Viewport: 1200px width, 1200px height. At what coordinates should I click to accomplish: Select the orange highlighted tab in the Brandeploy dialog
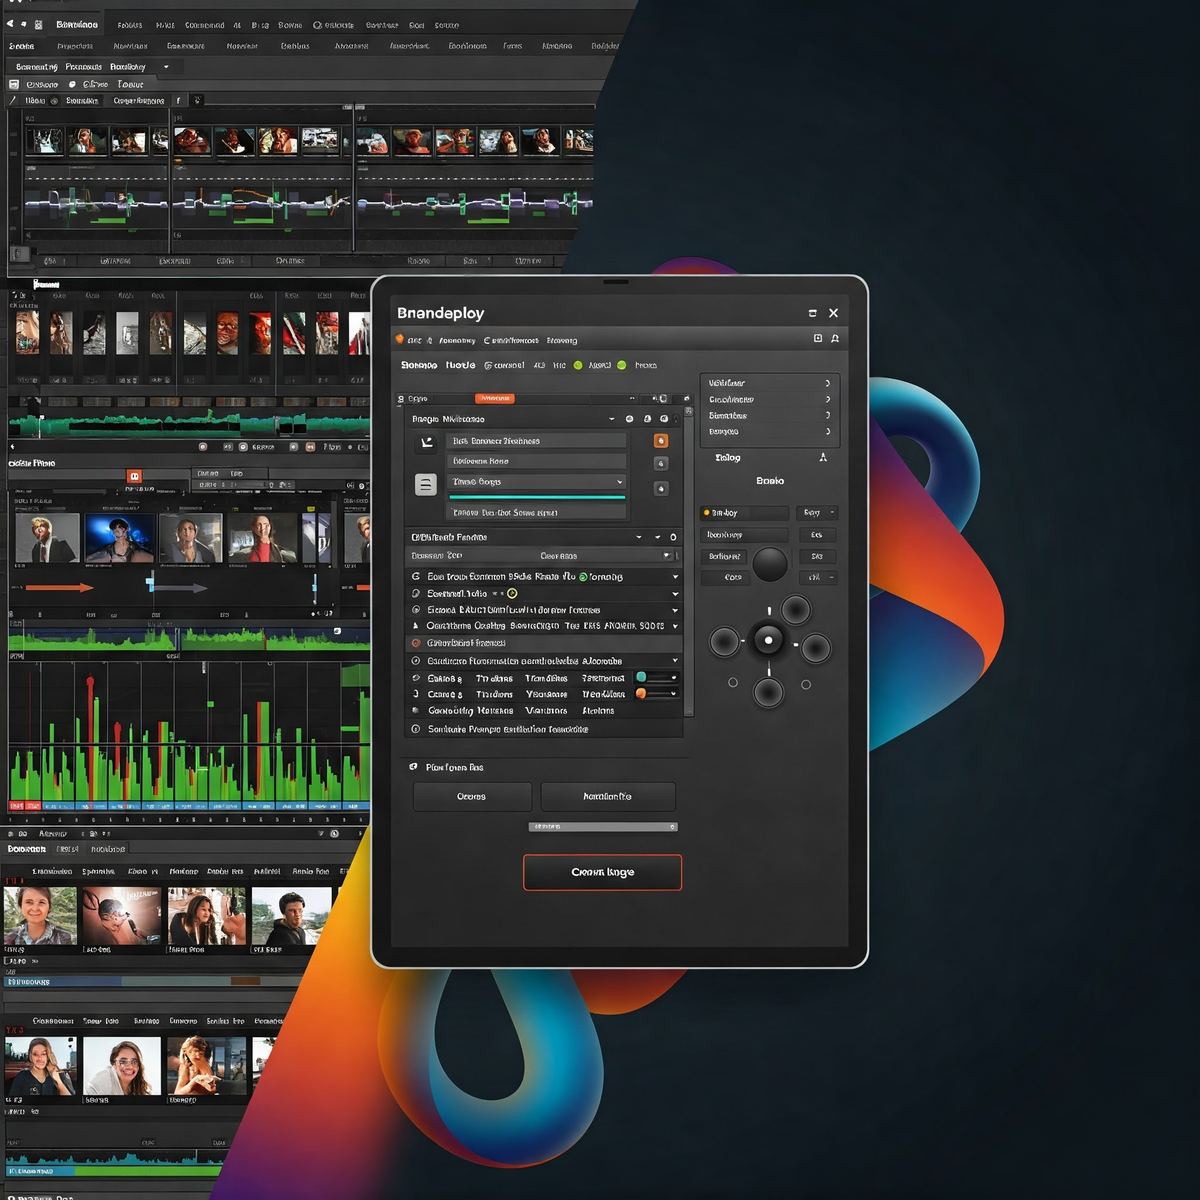coord(494,398)
